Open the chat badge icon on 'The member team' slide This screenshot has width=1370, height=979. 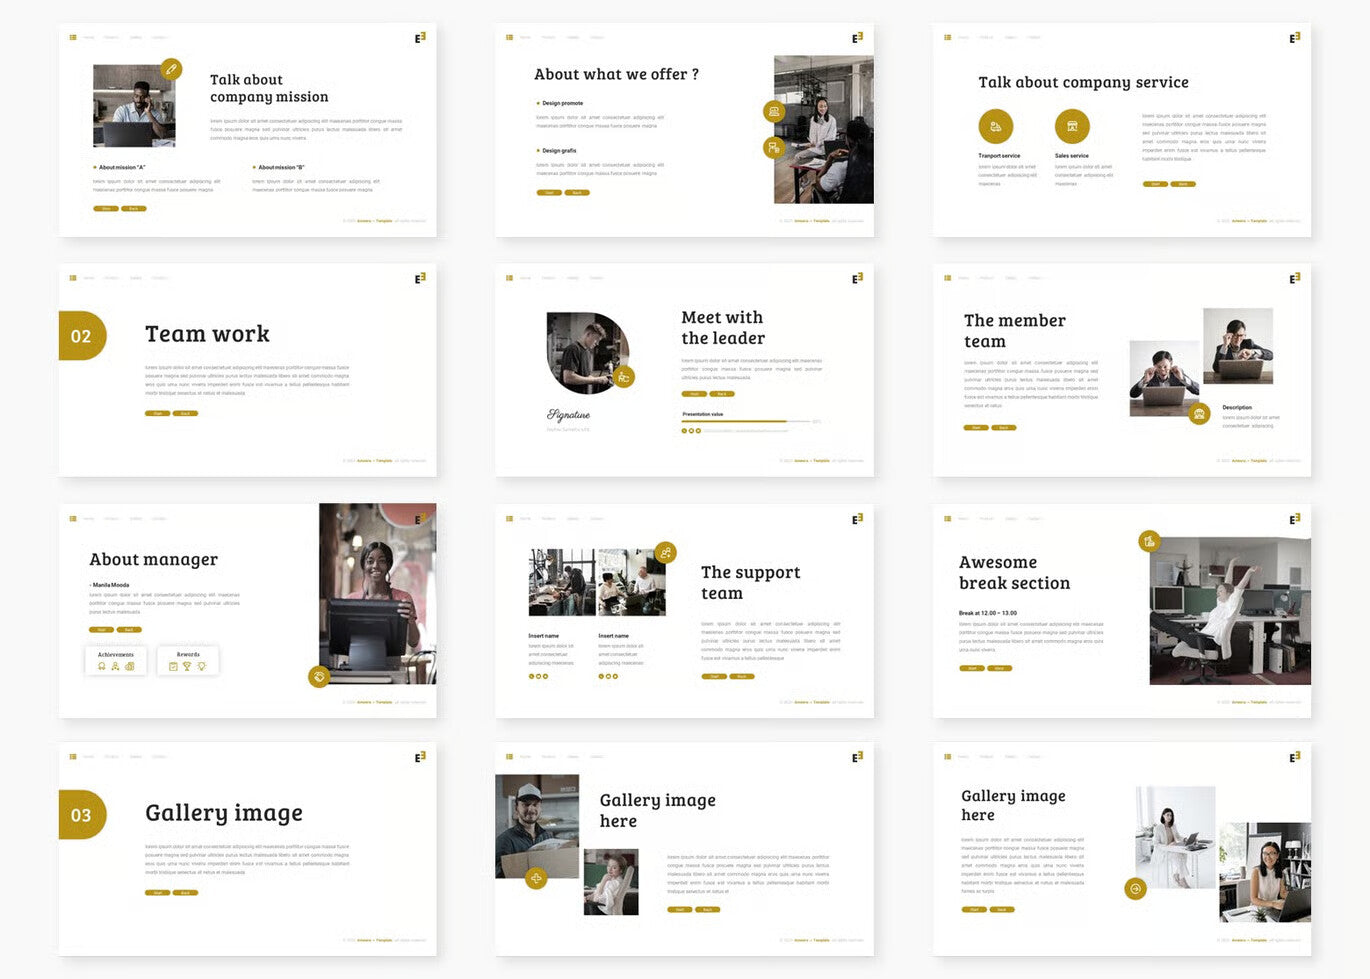click(1199, 413)
